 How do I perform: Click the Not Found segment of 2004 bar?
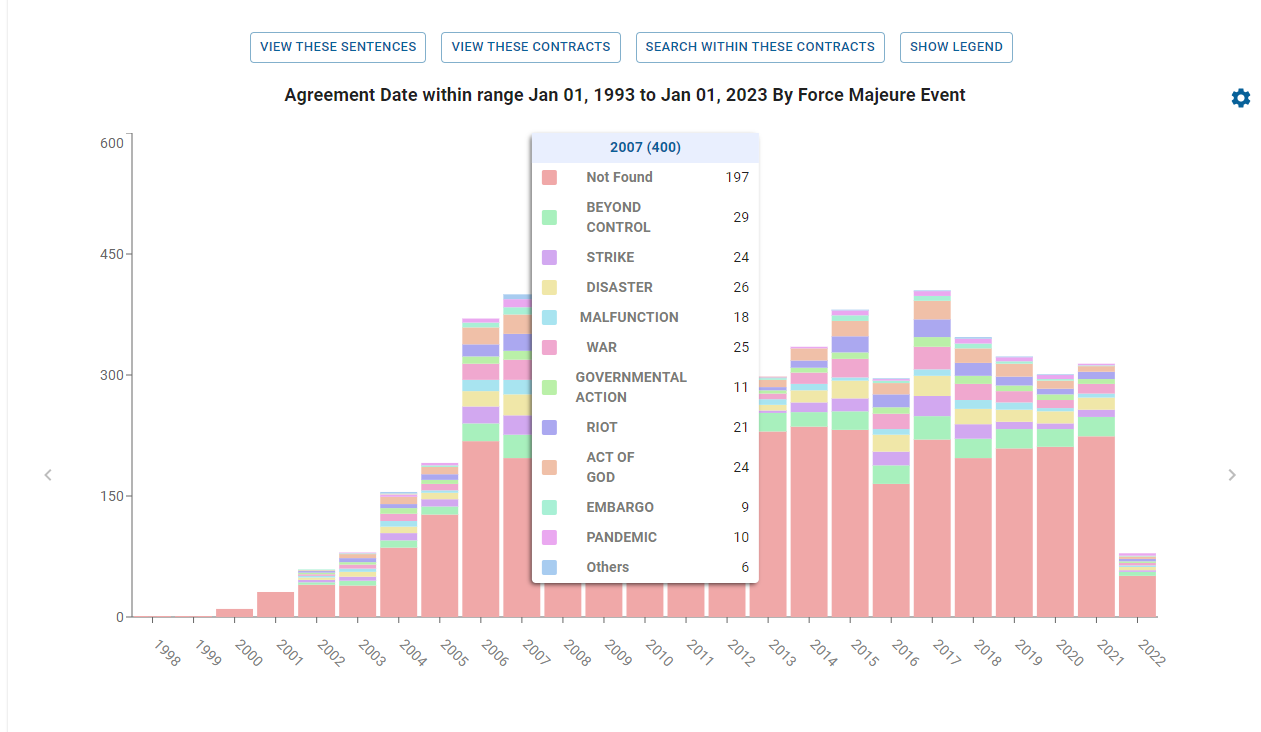point(399,582)
